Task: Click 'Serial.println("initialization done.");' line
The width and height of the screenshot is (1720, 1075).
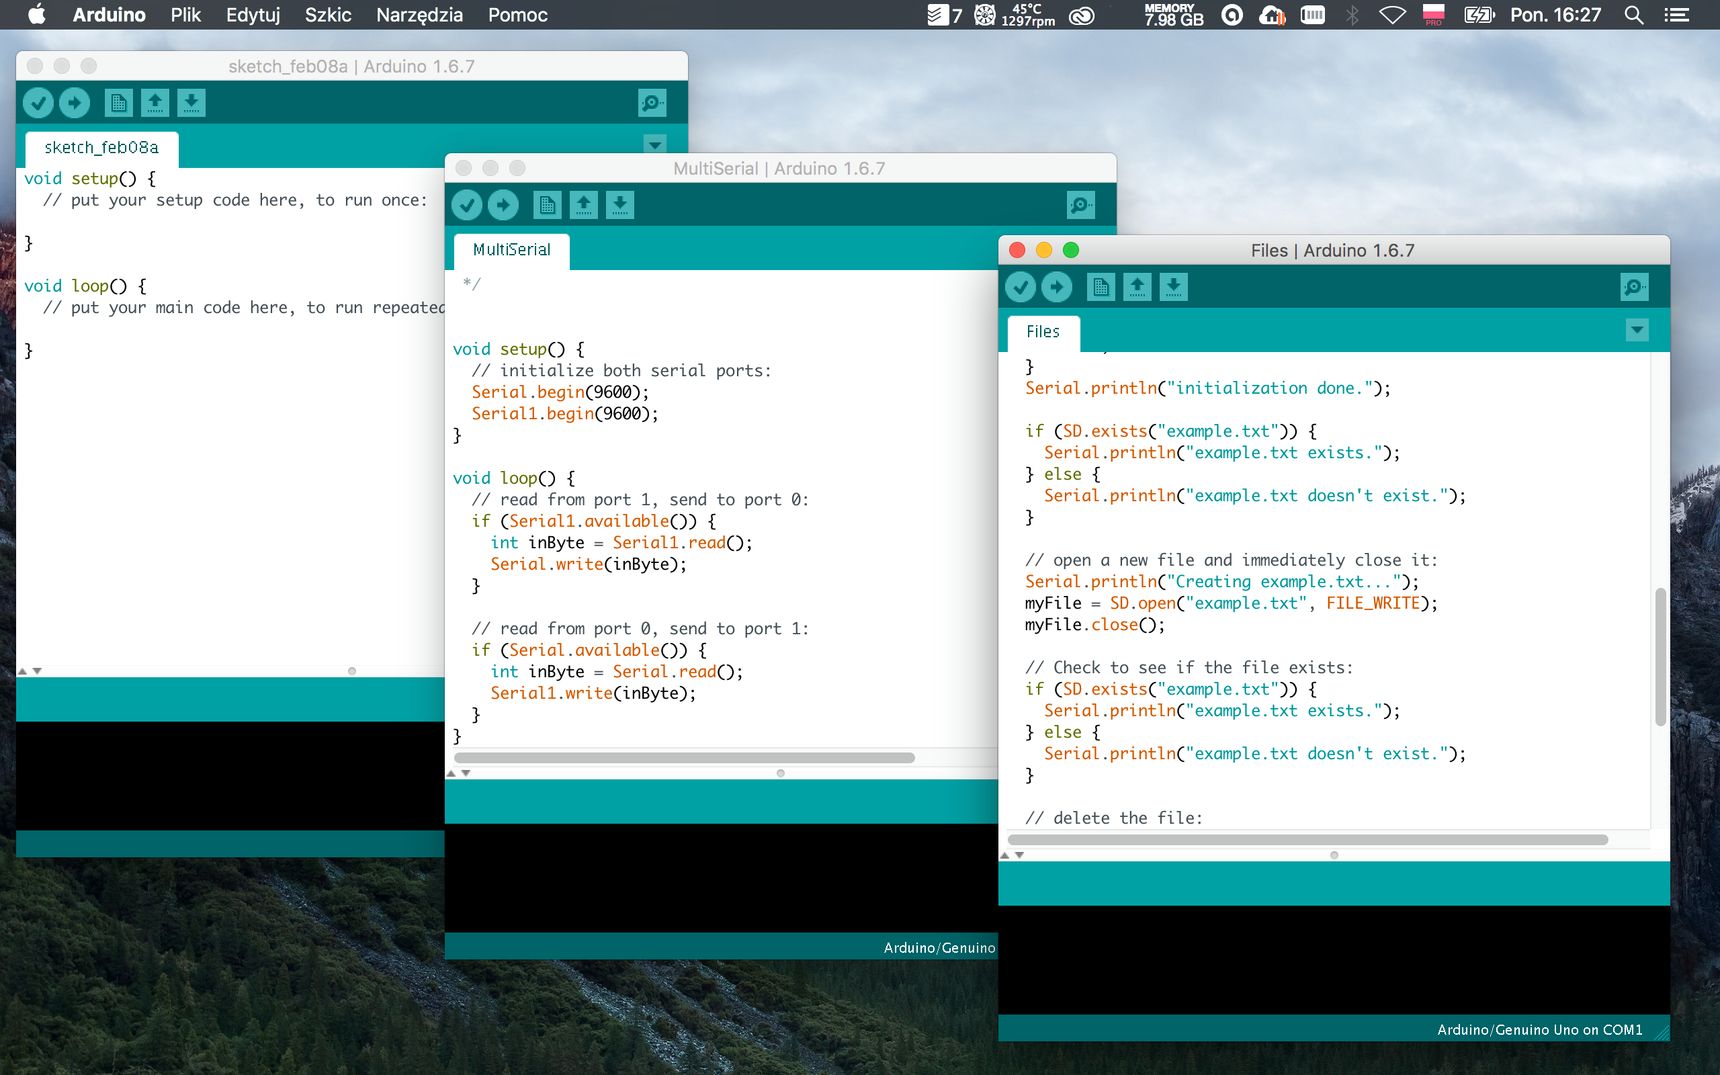Action: tap(1208, 388)
